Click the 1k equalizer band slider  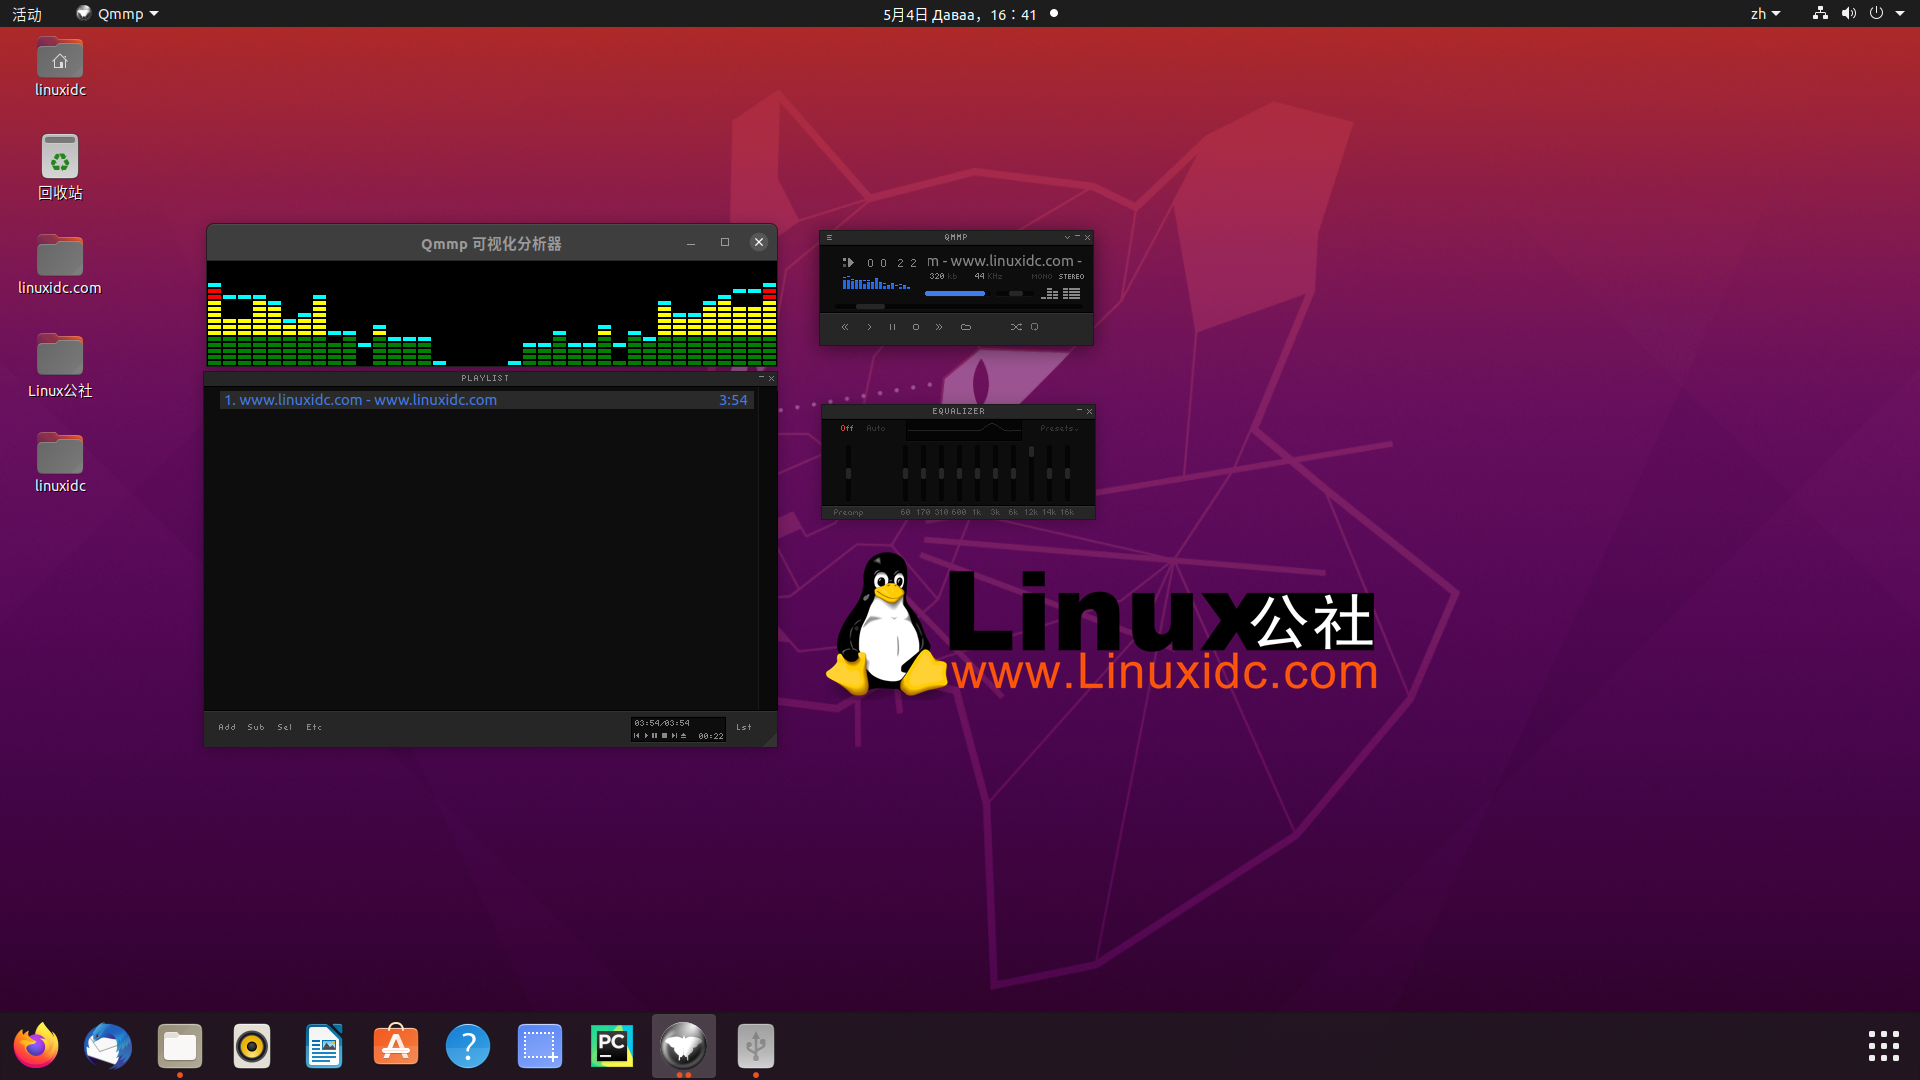pos(977,473)
